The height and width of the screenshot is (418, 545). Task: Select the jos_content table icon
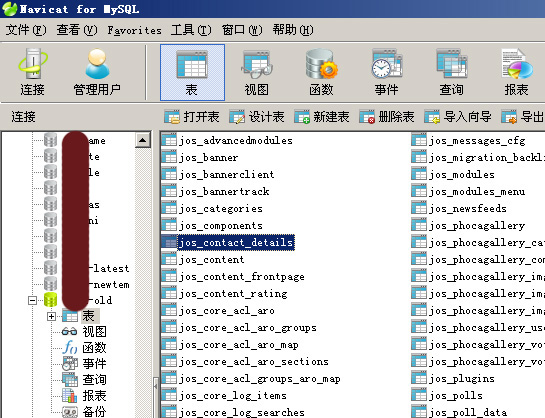pyautogui.click(x=169, y=259)
